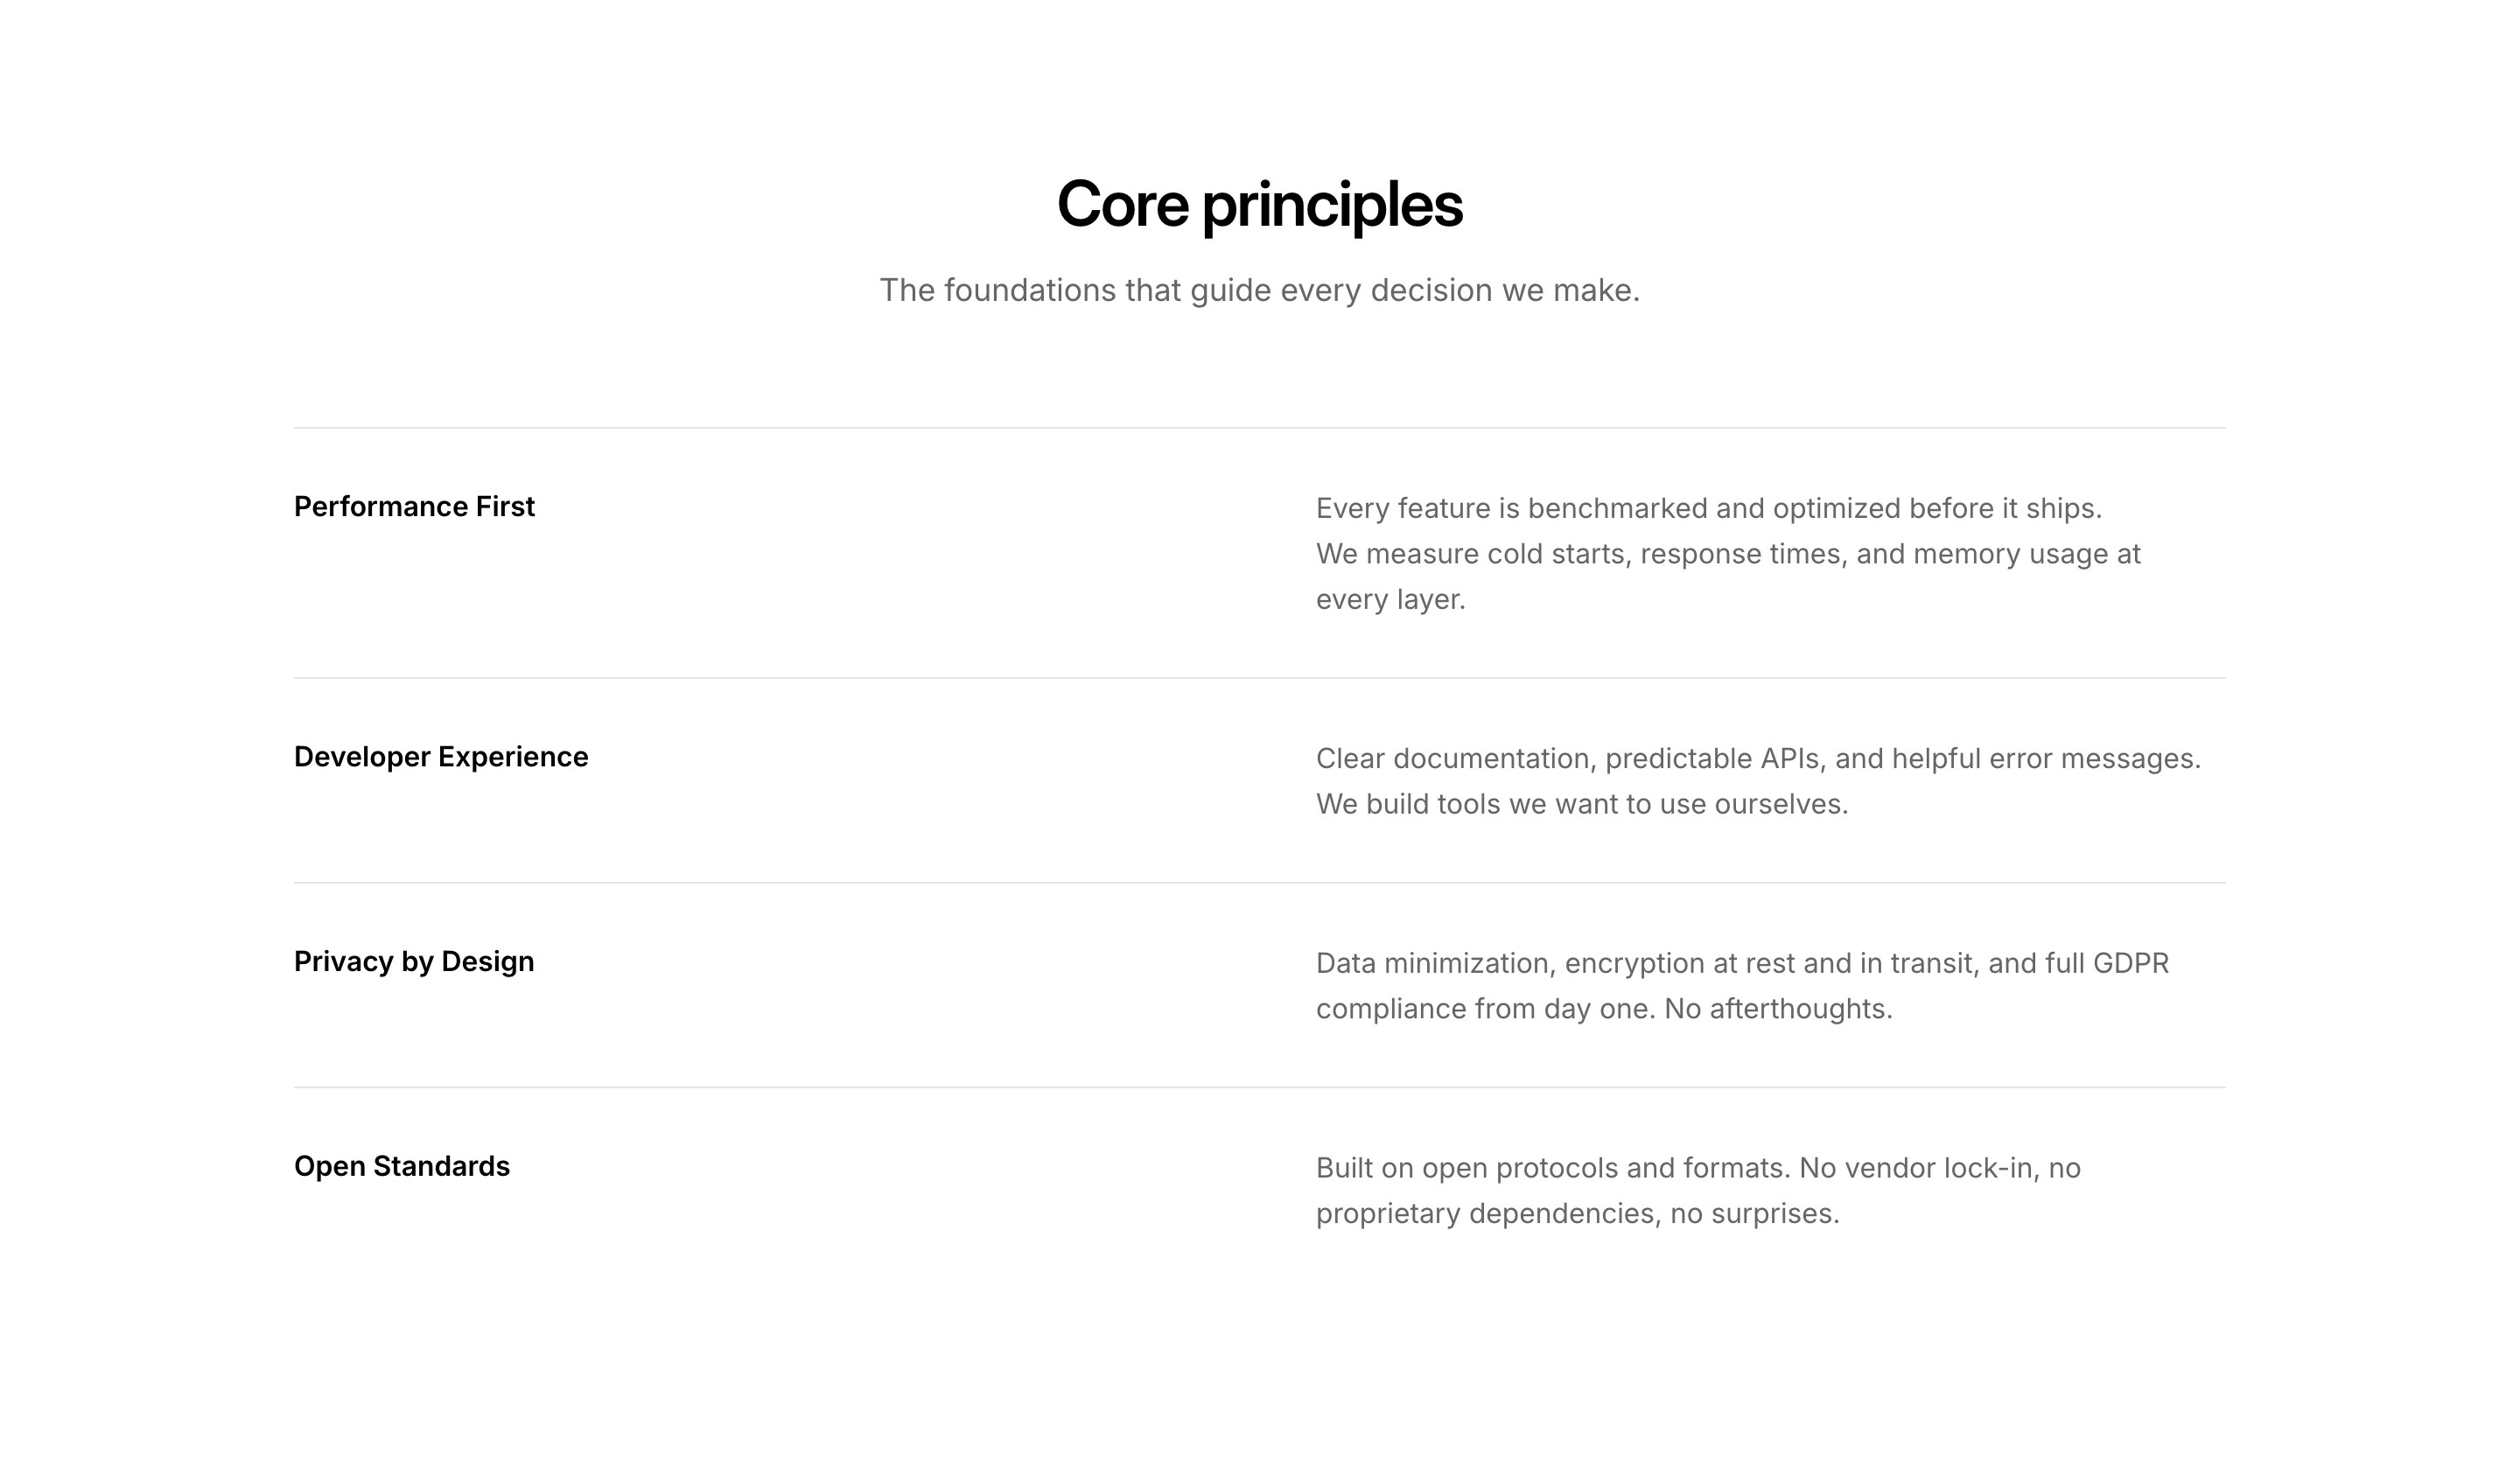Viewport: 2520px width, 1461px height.
Task: Click the phrase "proprietary dependencies"
Action: click(x=1488, y=1214)
